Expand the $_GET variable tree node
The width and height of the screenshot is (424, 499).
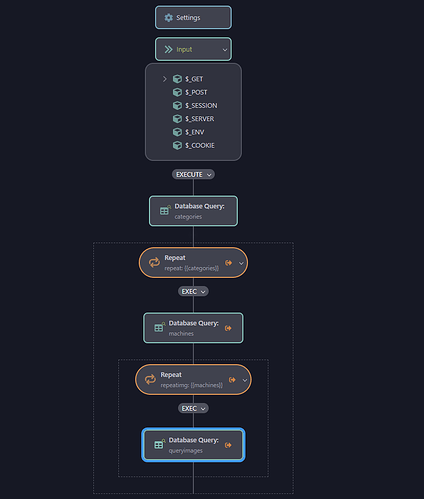pos(164,79)
